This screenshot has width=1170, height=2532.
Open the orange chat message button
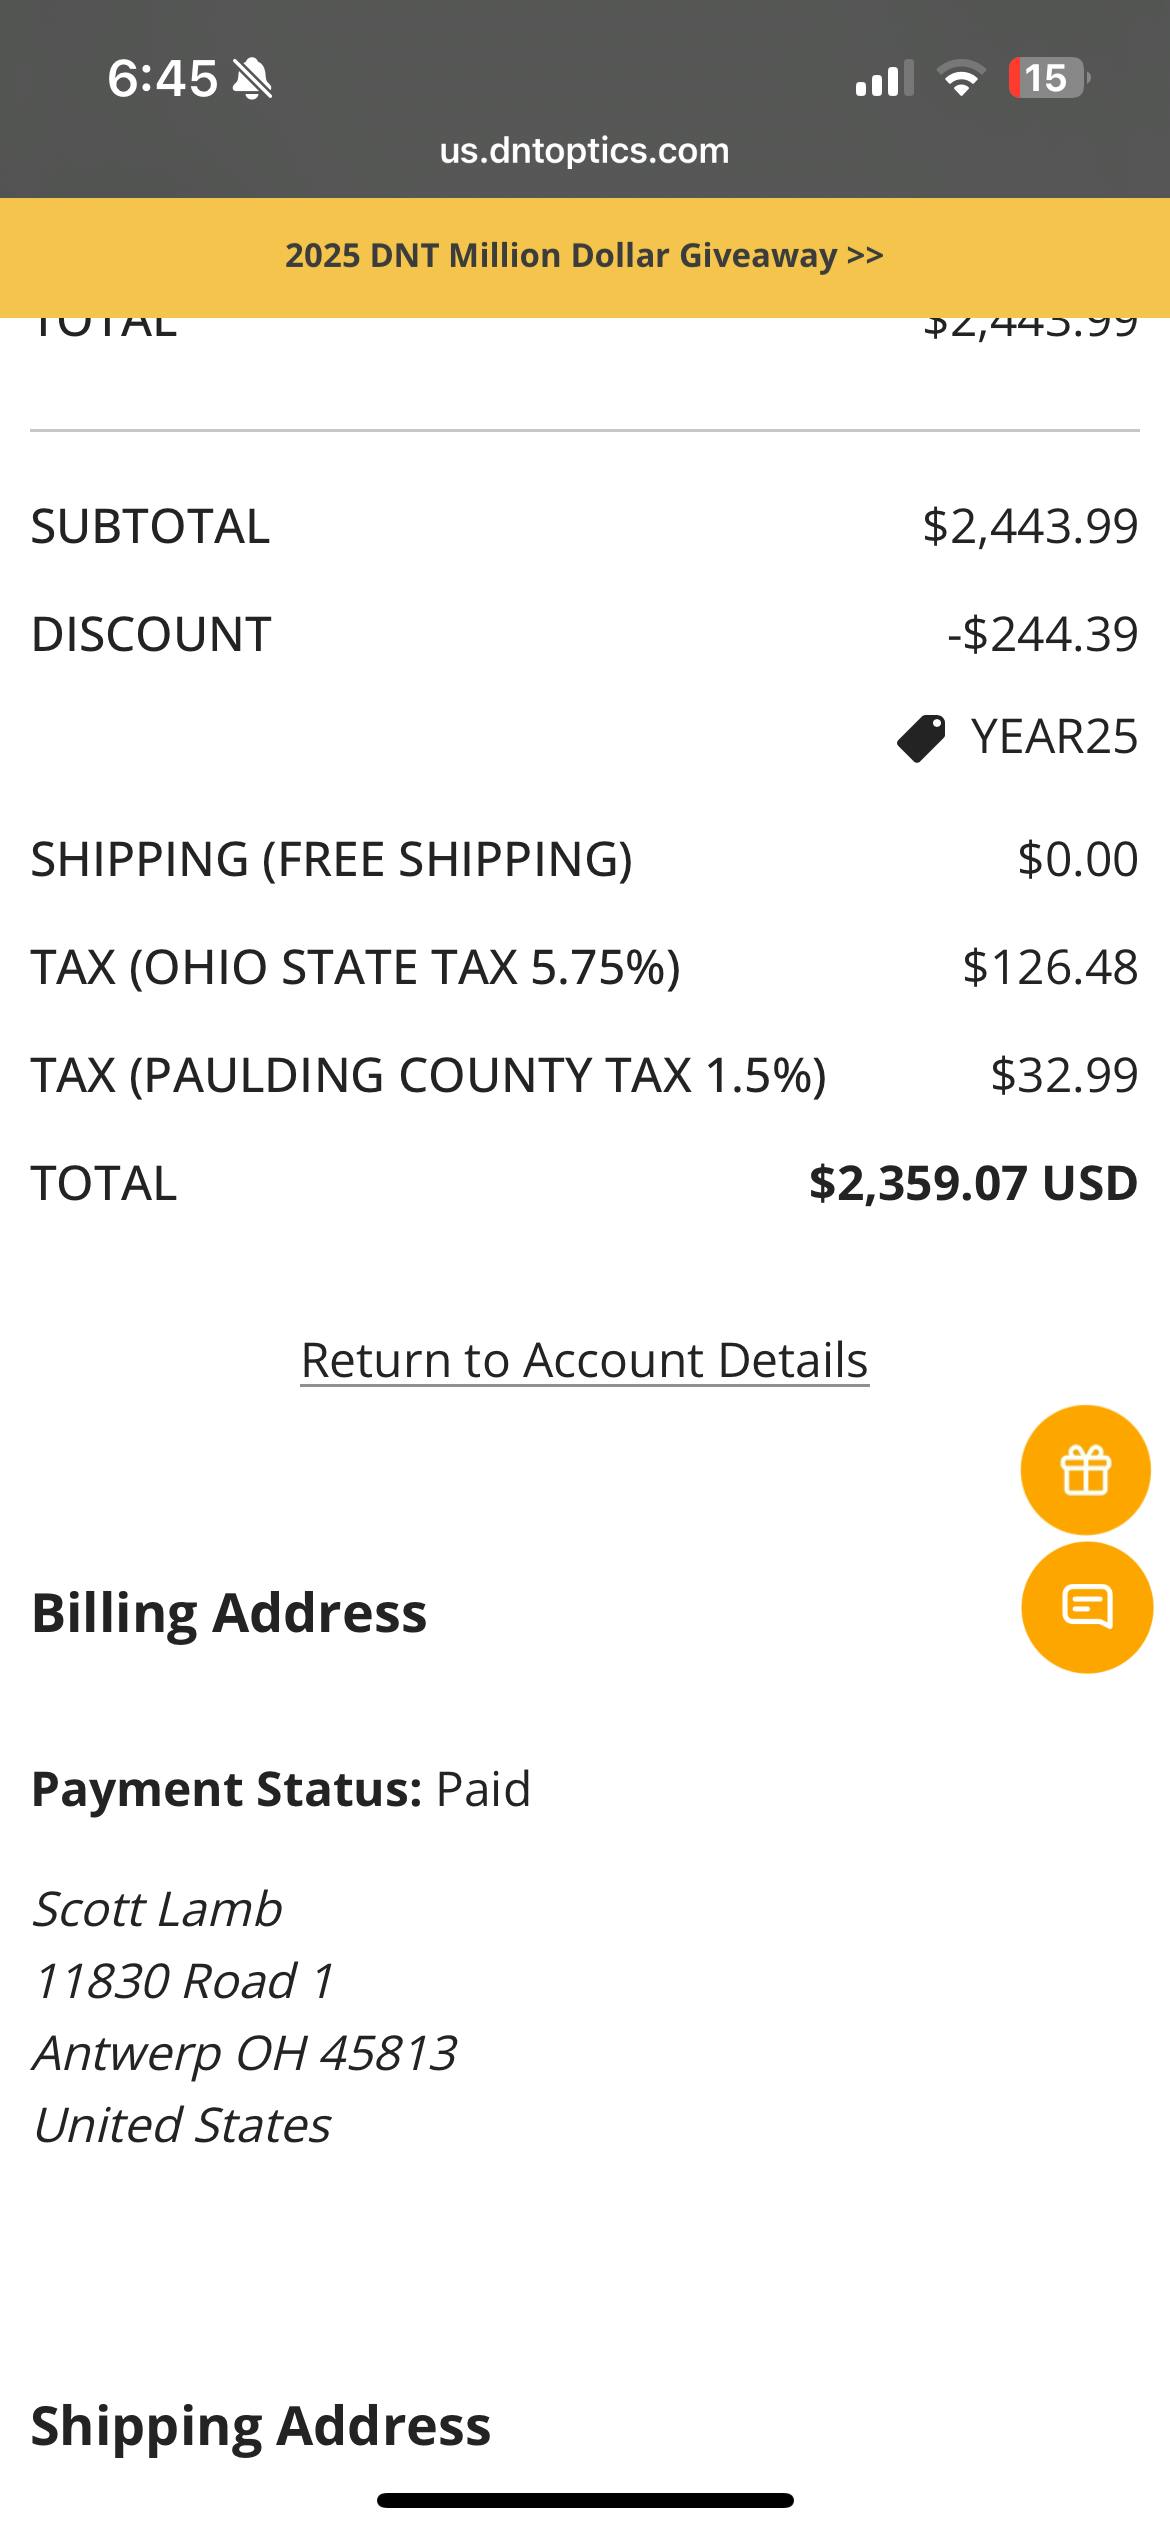[1087, 1607]
